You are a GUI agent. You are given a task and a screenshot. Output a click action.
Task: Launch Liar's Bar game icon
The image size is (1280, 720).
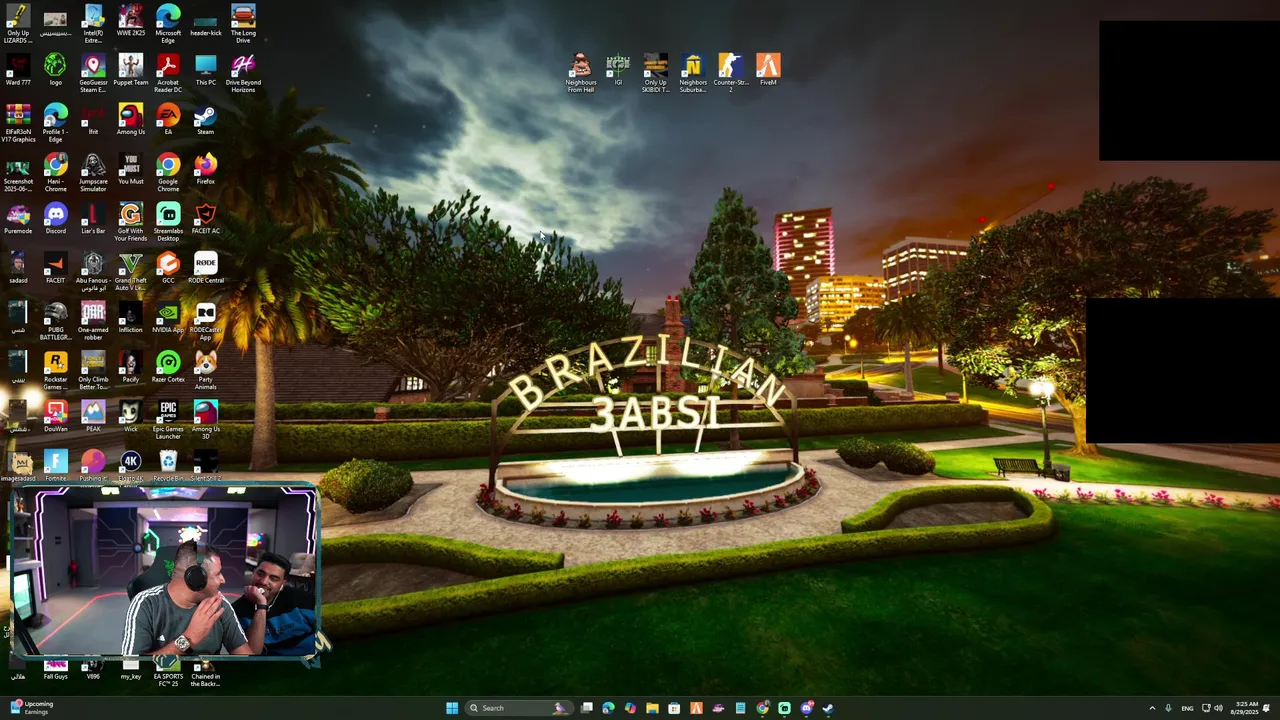93,218
